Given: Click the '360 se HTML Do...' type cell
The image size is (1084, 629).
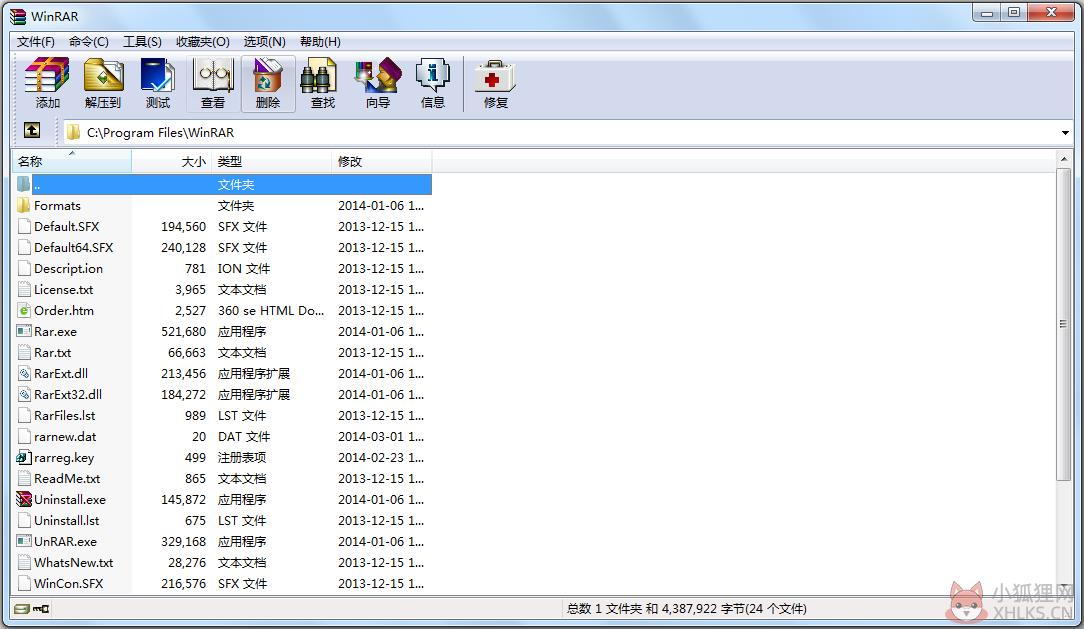Looking at the screenshot, I should (271, 310).
